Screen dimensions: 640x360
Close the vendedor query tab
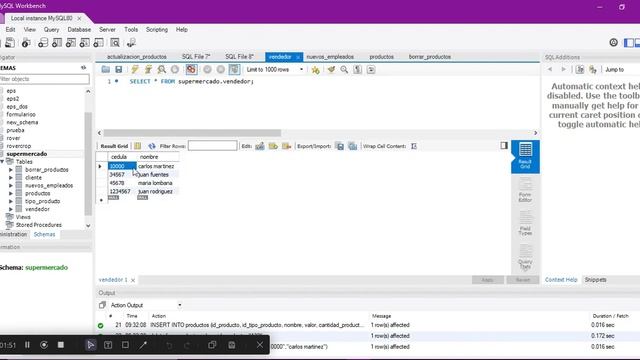298,57
